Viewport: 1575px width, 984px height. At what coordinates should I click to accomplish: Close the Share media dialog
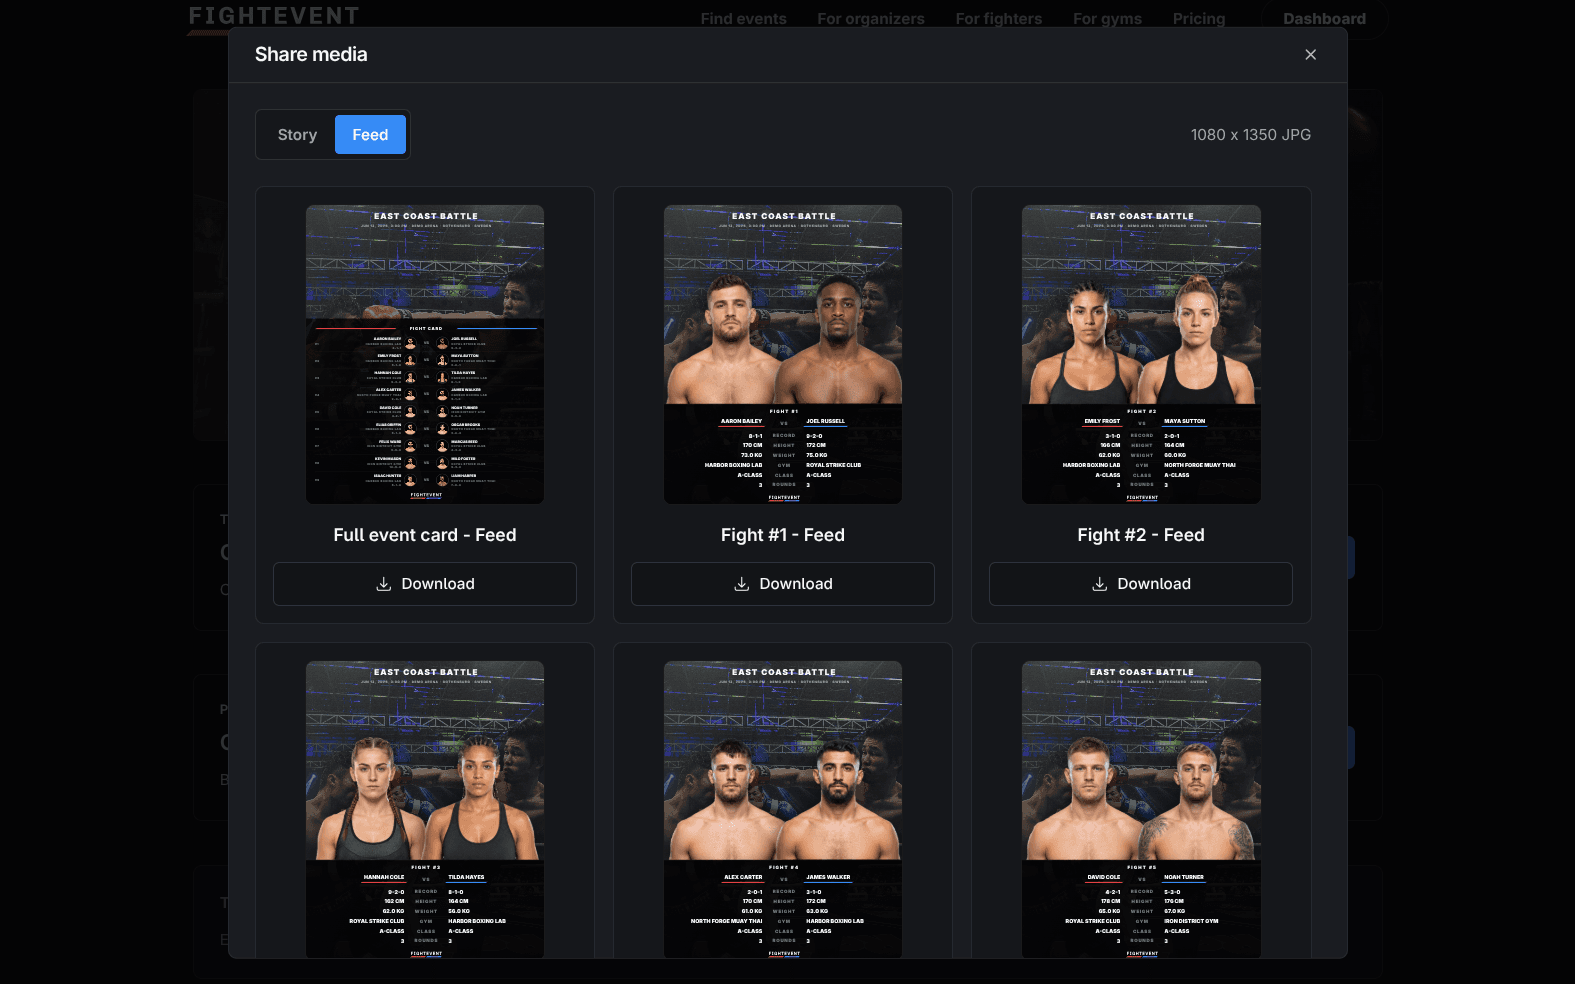coord(1310,55)
